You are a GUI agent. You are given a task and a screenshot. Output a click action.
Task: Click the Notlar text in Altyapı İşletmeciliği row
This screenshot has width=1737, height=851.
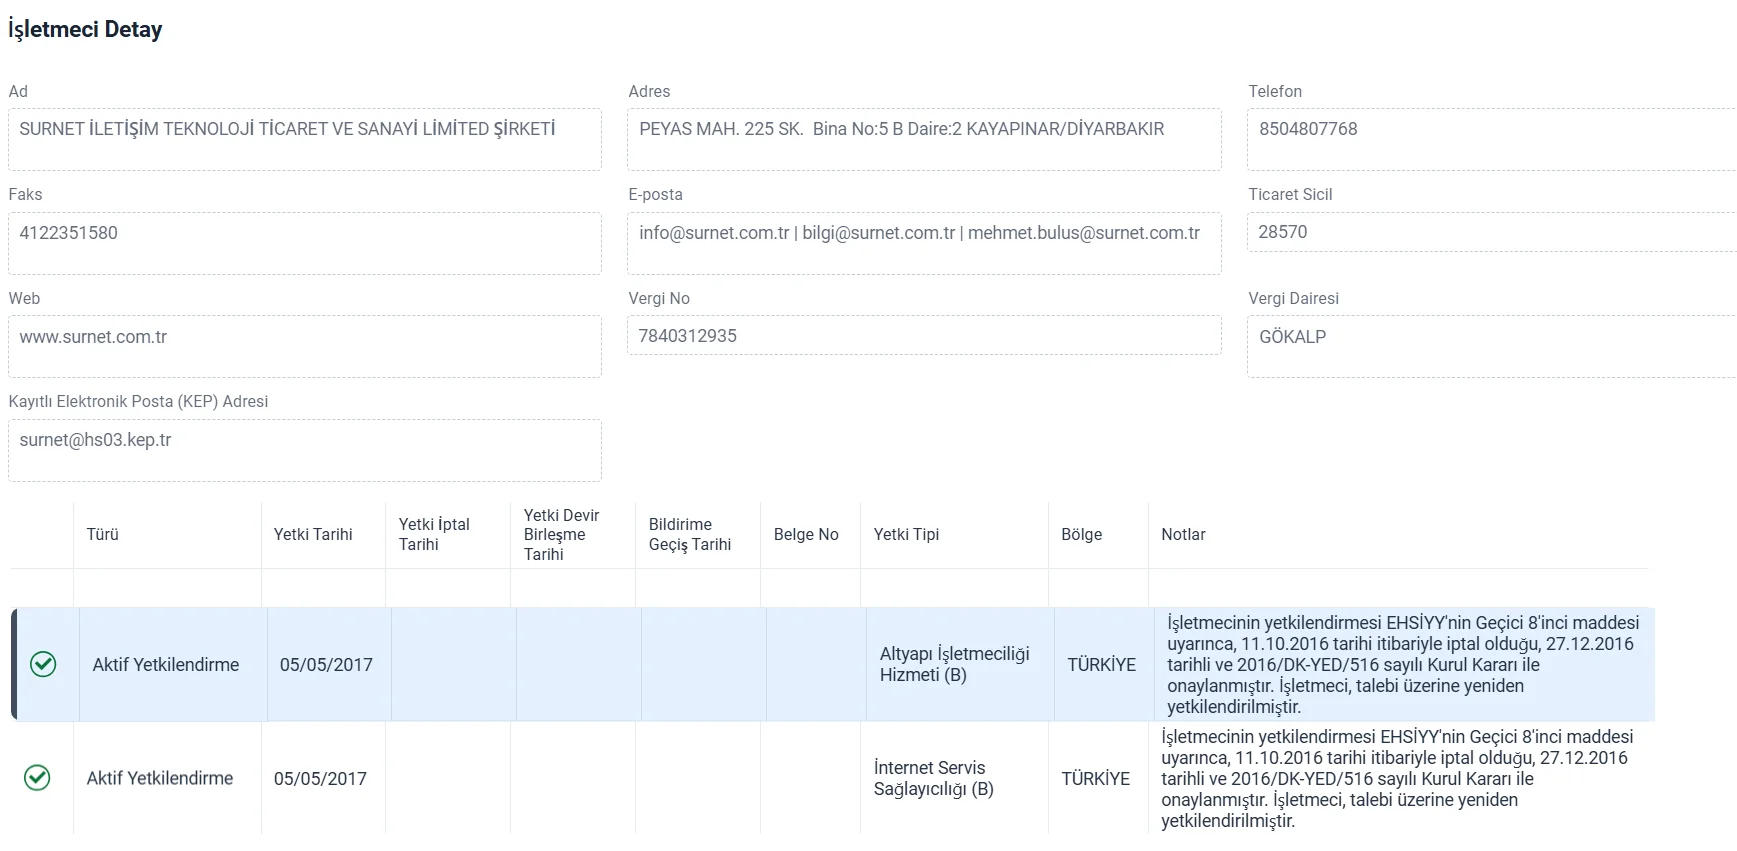point(1403,665)
